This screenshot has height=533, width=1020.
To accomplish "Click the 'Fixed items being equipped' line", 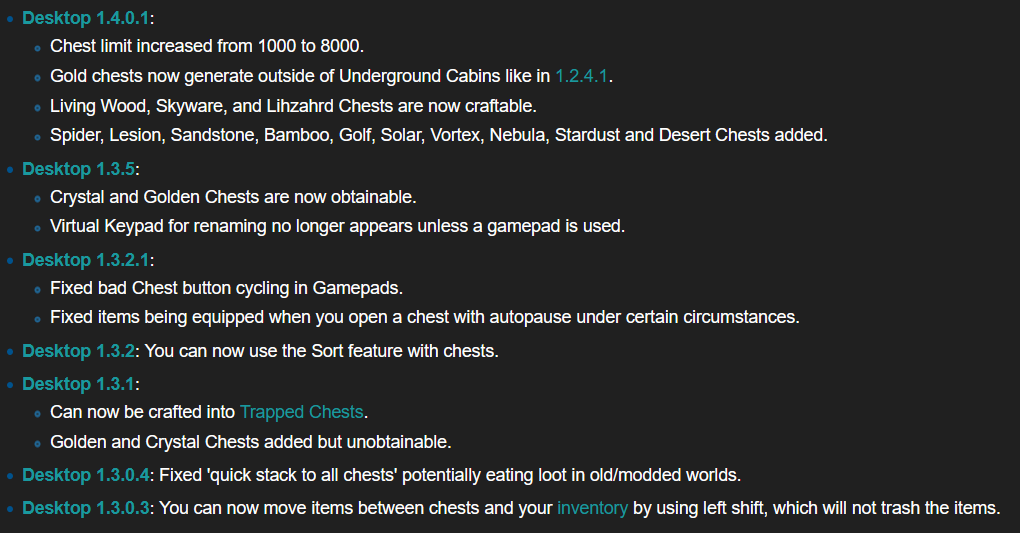I will pos(425,318).
